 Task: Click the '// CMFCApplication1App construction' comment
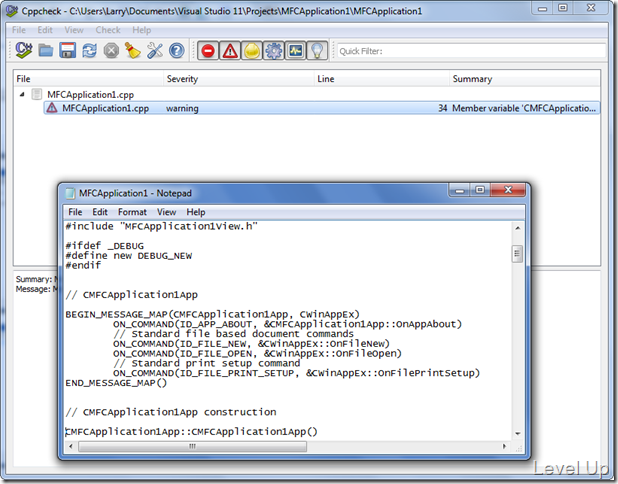coord(171,412)
